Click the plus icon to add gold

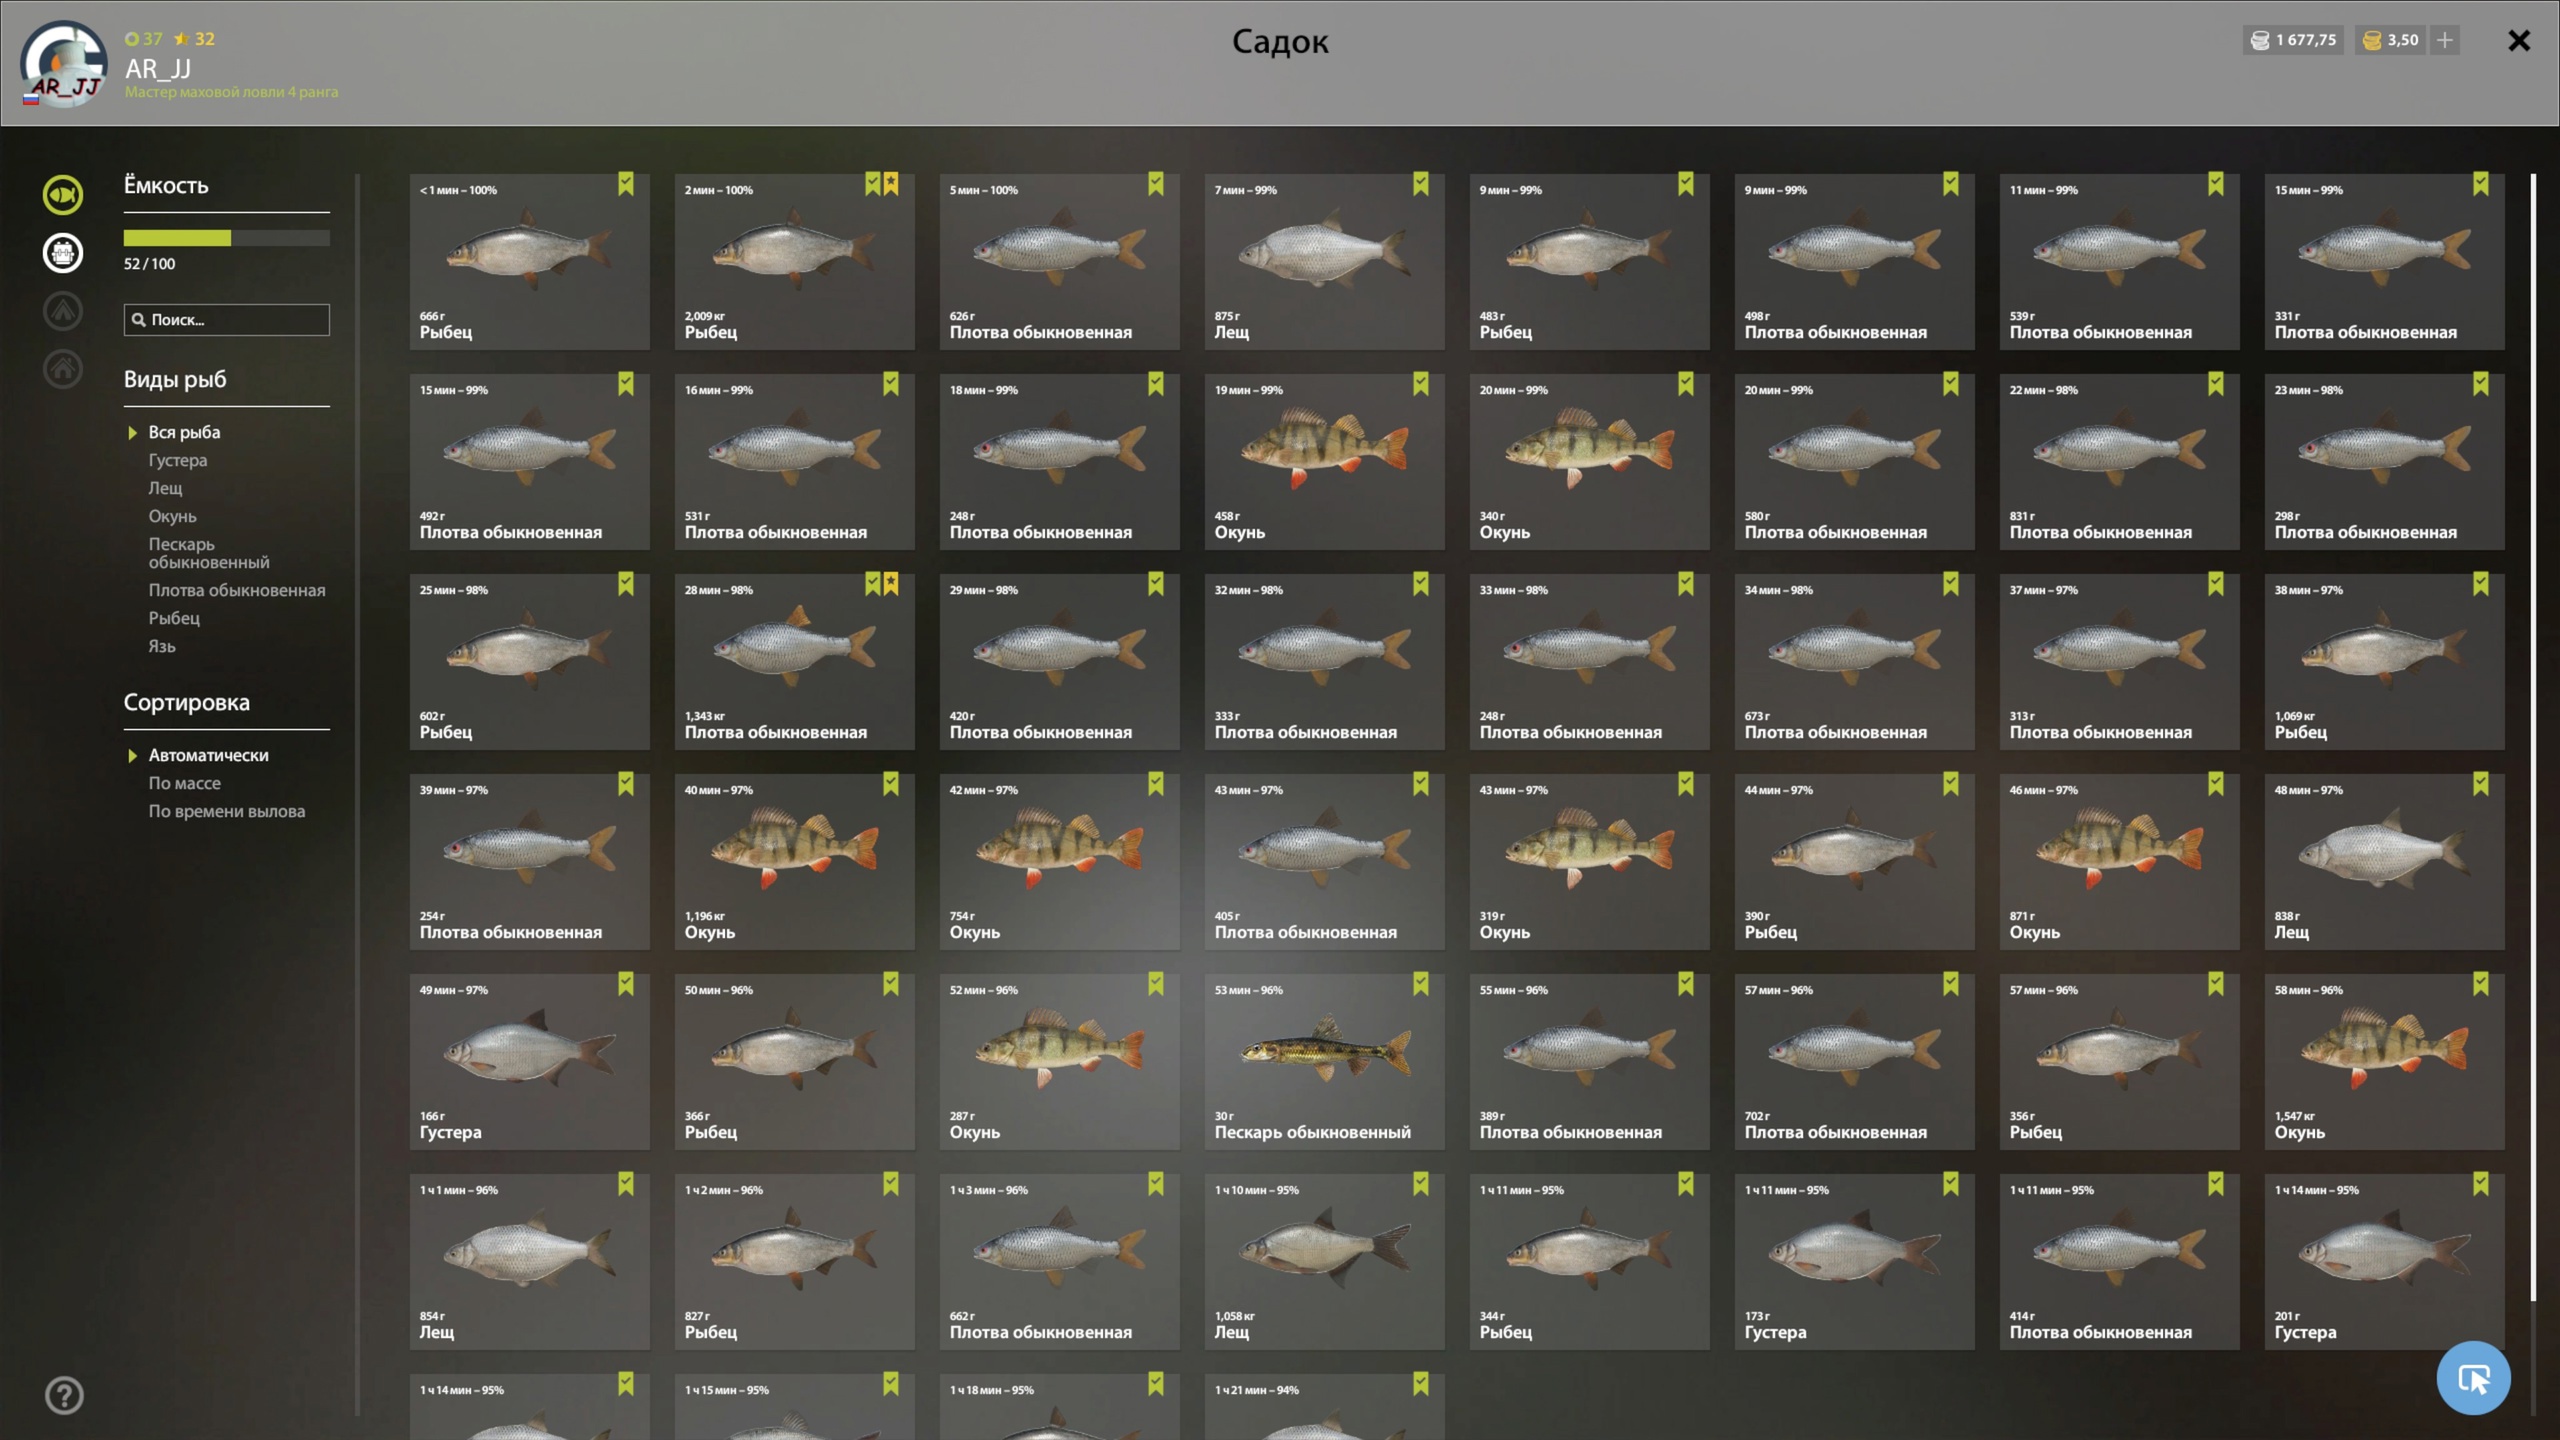(2445, 40)
